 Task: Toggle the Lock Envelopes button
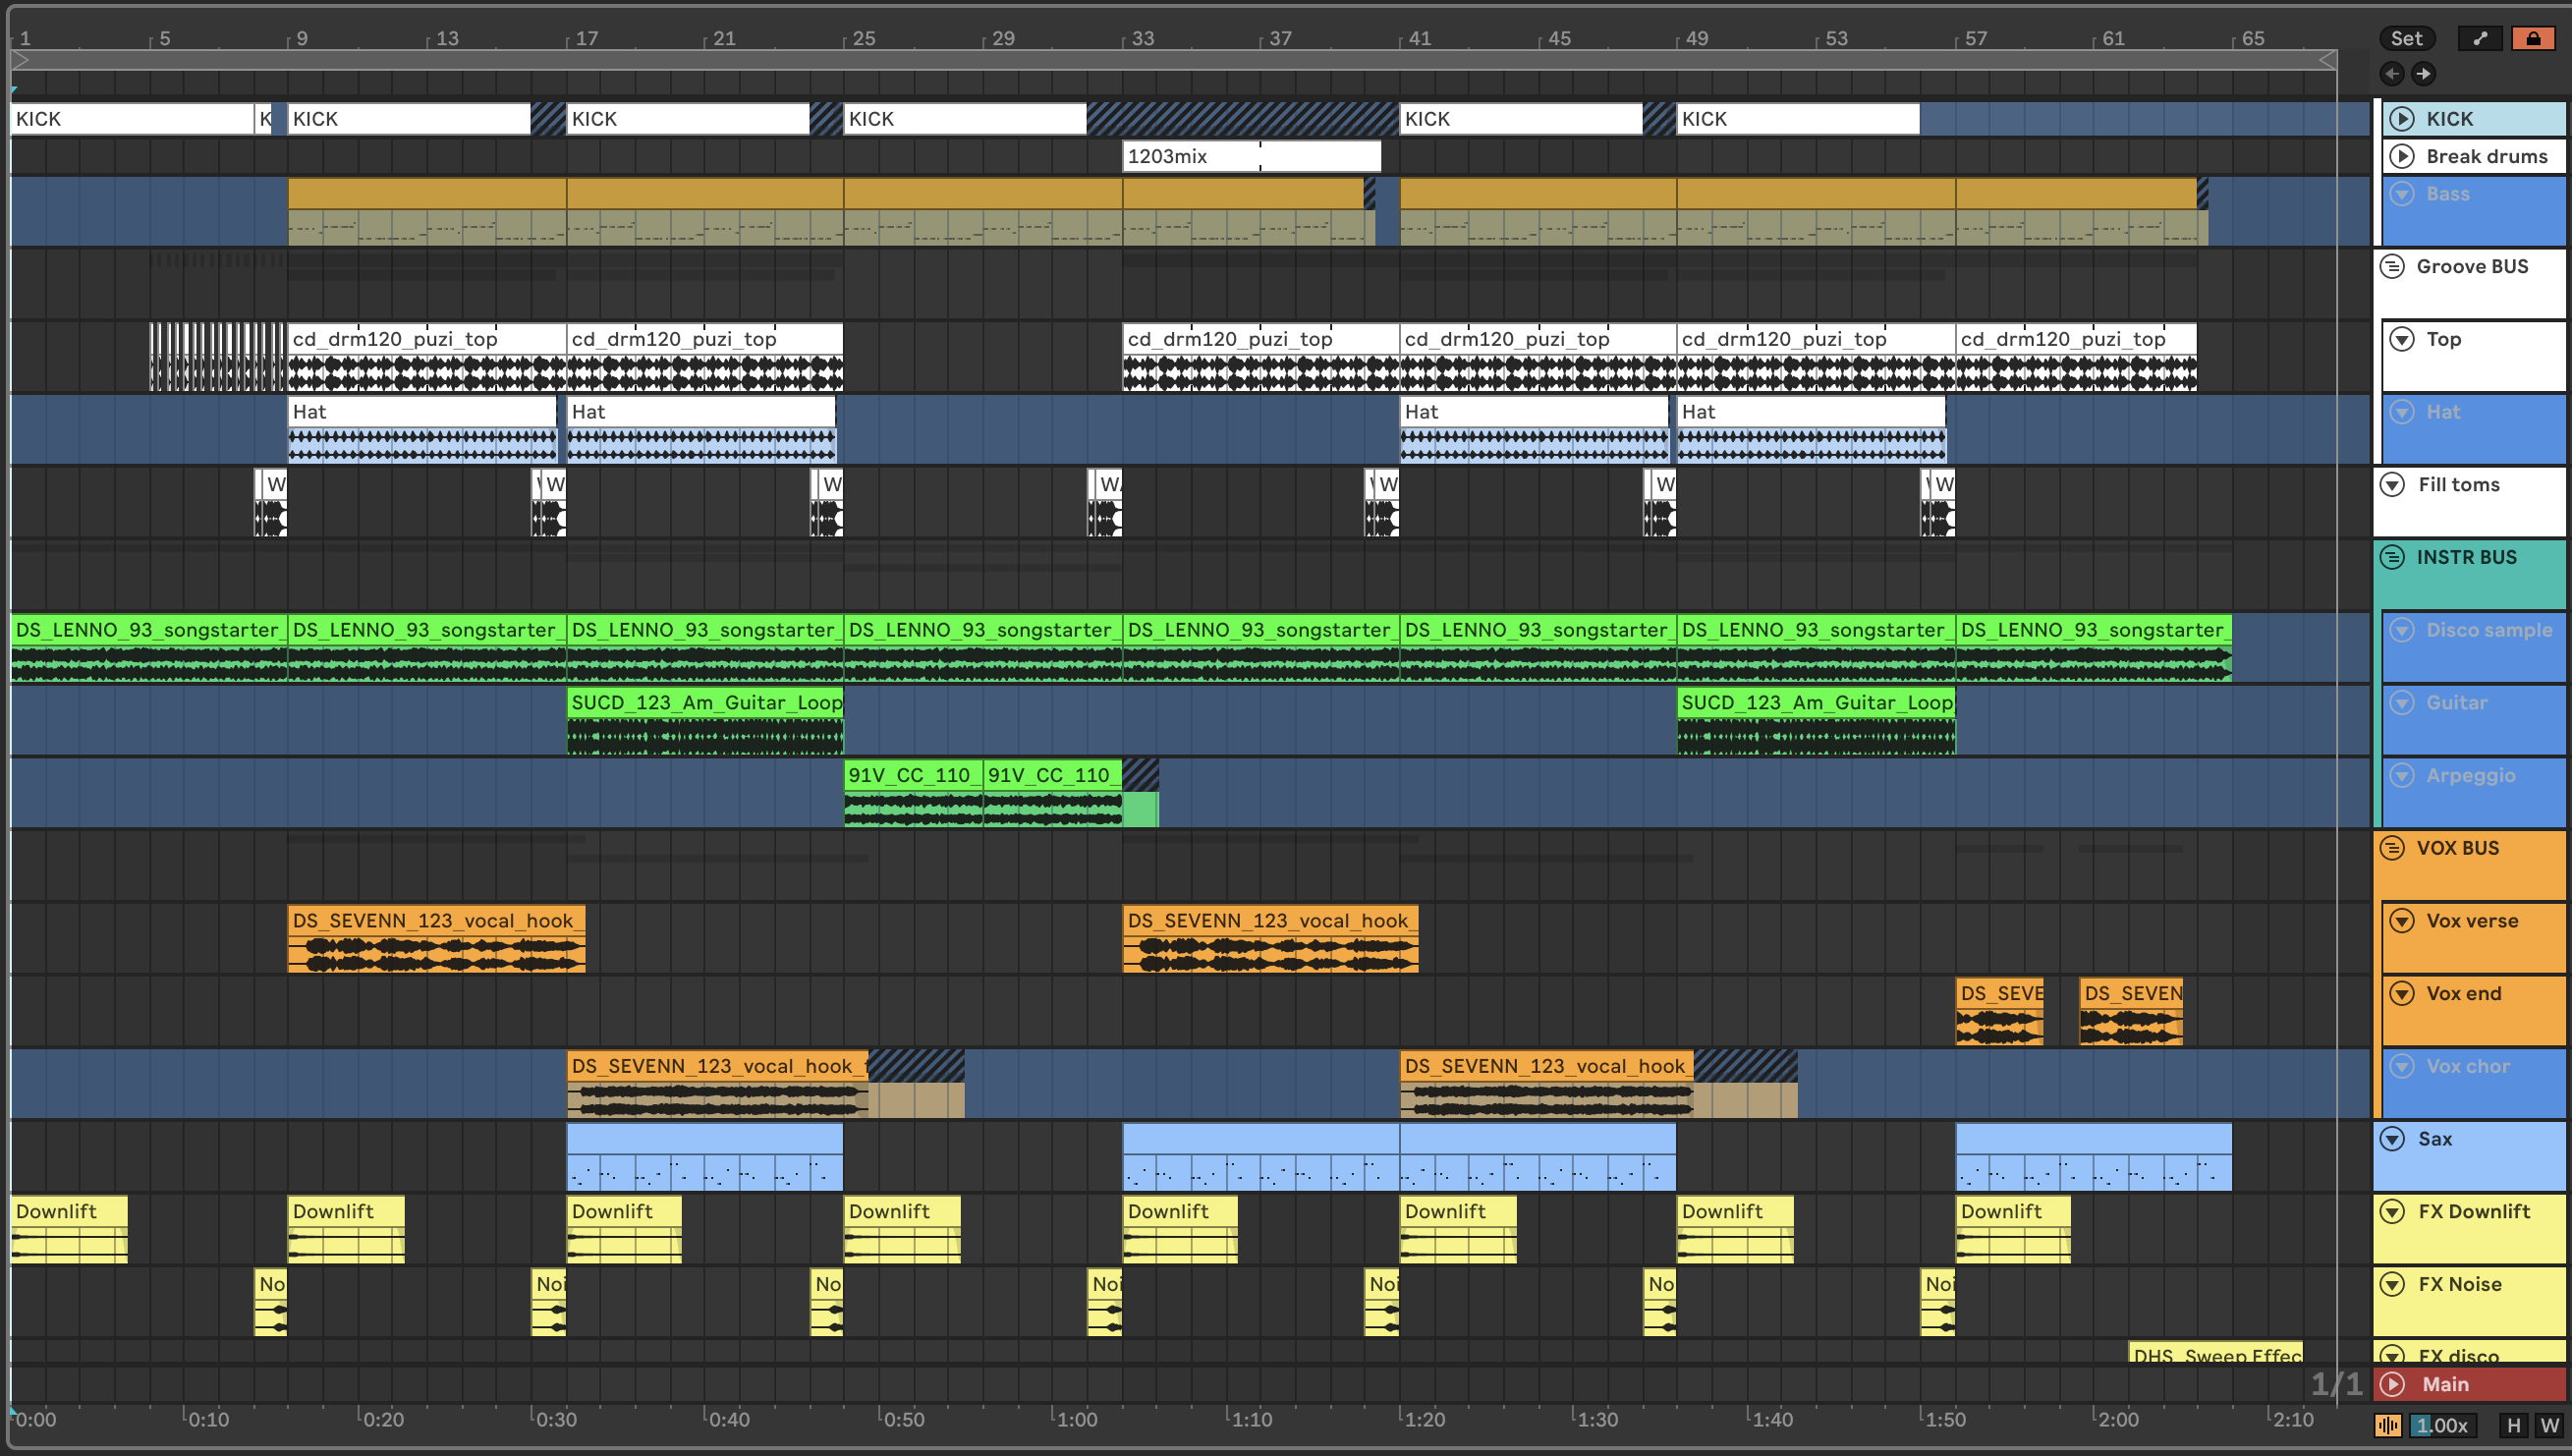2533,38
